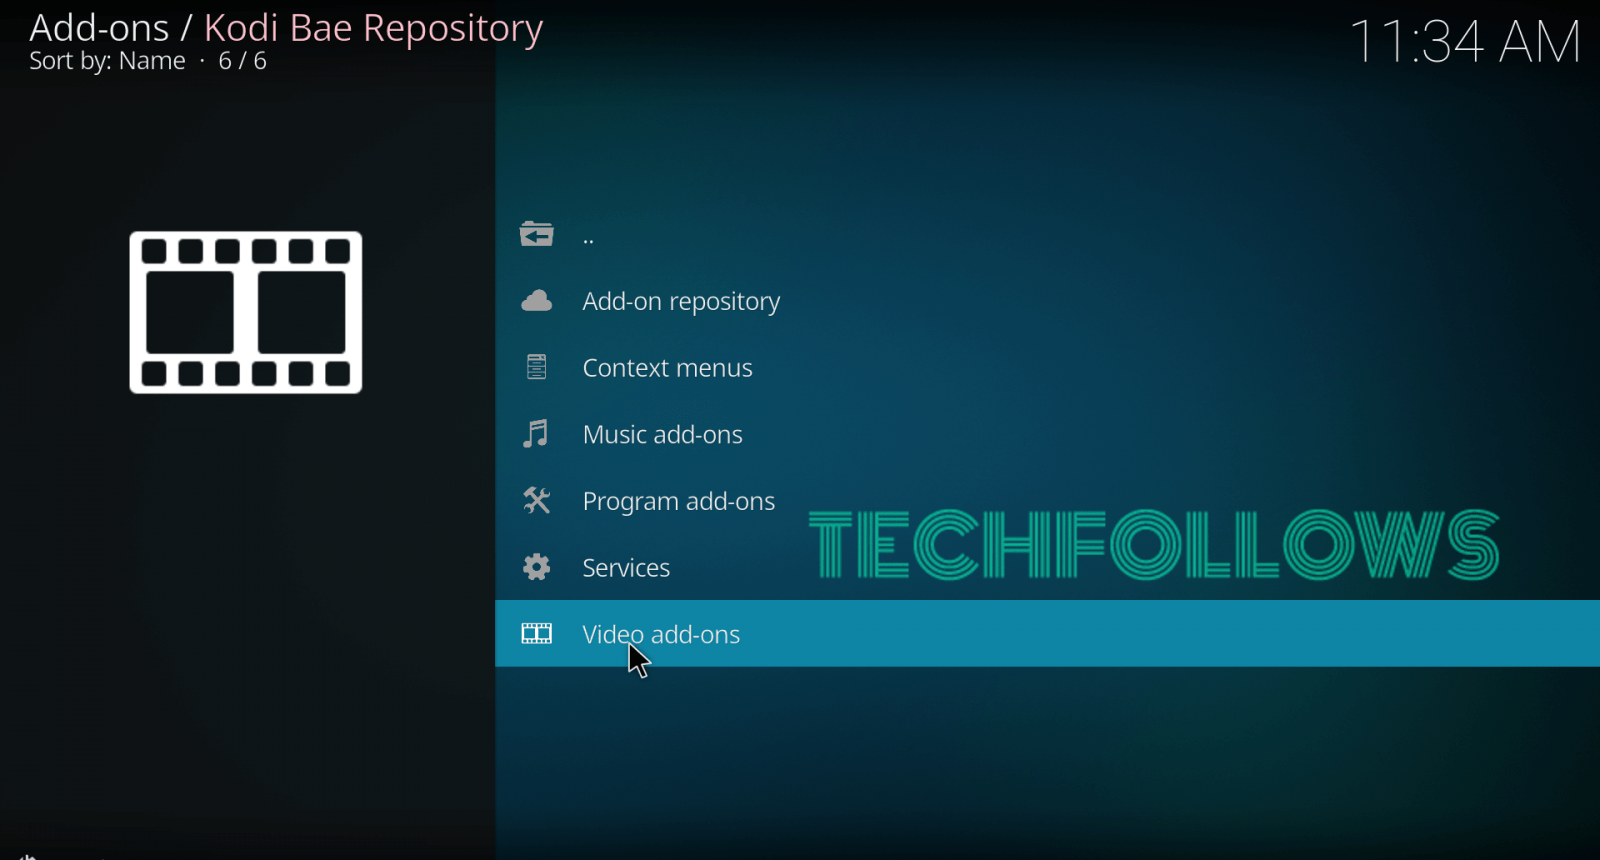Screen dimensions: 1600x860
Task: Click the Services gear icon
Action: click(537, 567)
